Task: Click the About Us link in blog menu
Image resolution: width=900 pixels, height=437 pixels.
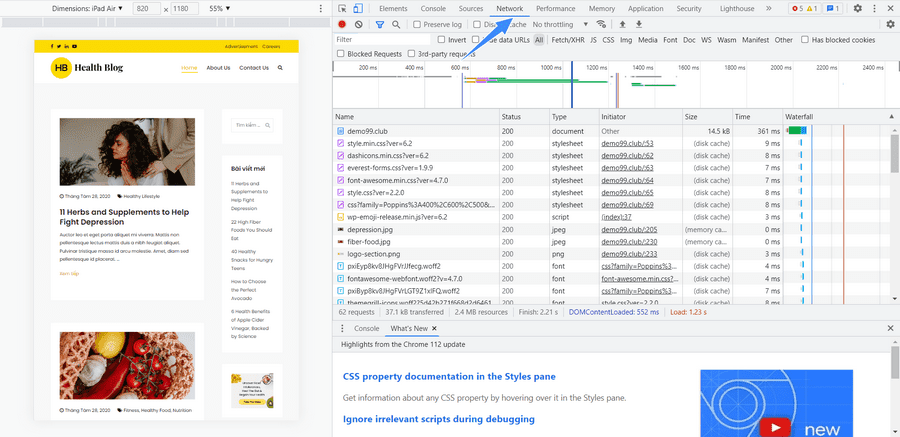Action: tap(218, 68)
